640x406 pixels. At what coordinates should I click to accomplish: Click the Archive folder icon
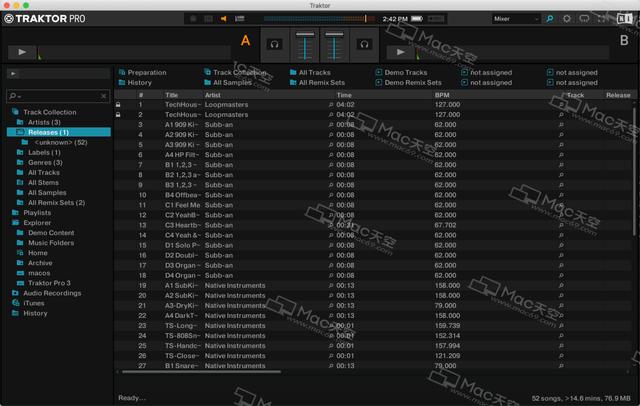click(20, 263)
